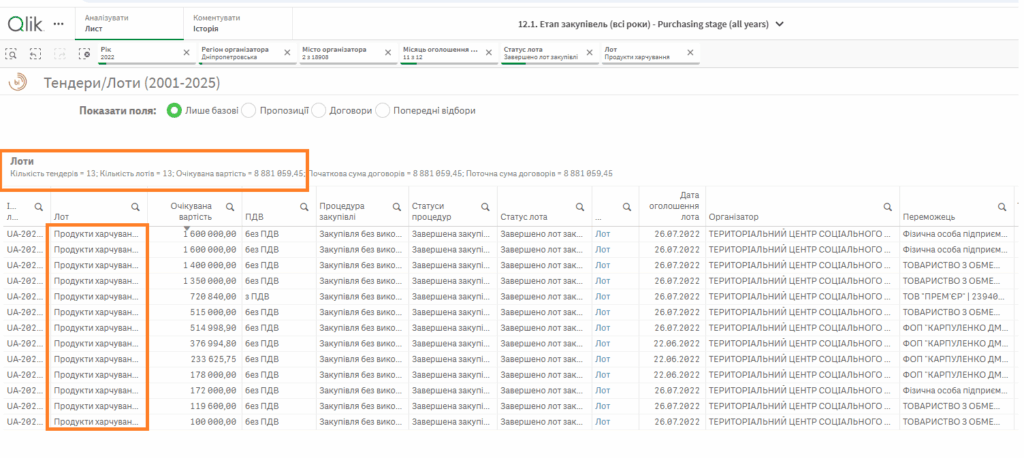This screenshot has height=458, width=1024.
Task: Remove the Рік 2022 filter
Action: pyautogui.click(x=187, y=52)
